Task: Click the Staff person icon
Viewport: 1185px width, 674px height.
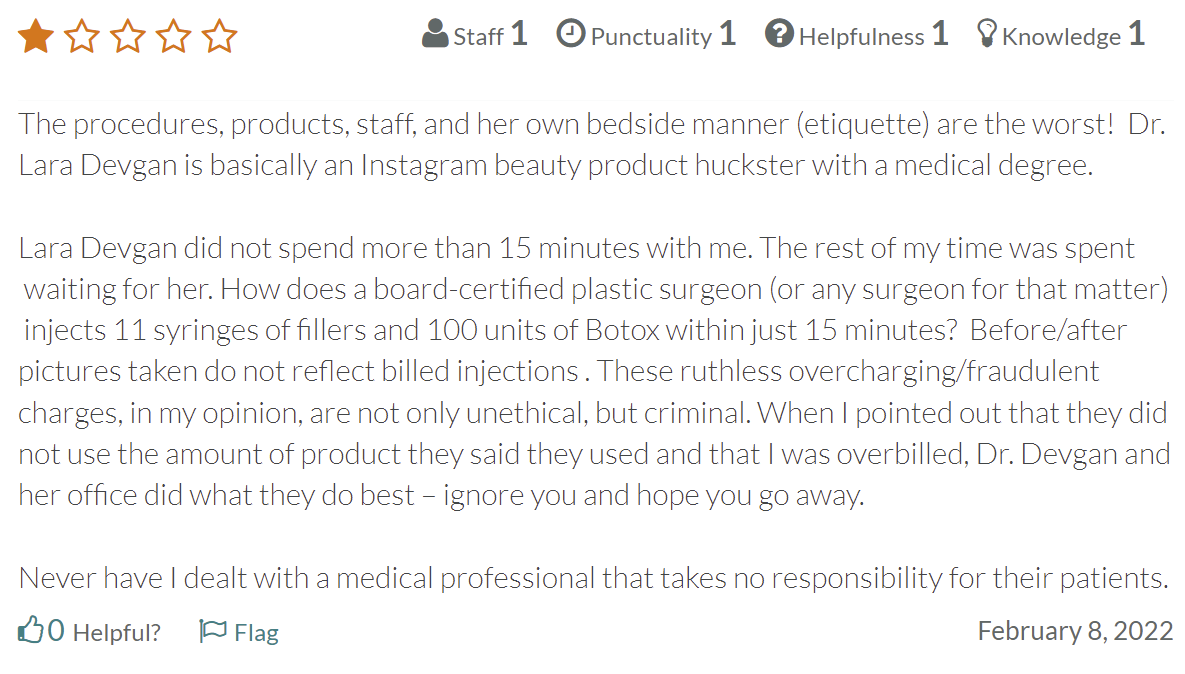Action: [435, 34]
